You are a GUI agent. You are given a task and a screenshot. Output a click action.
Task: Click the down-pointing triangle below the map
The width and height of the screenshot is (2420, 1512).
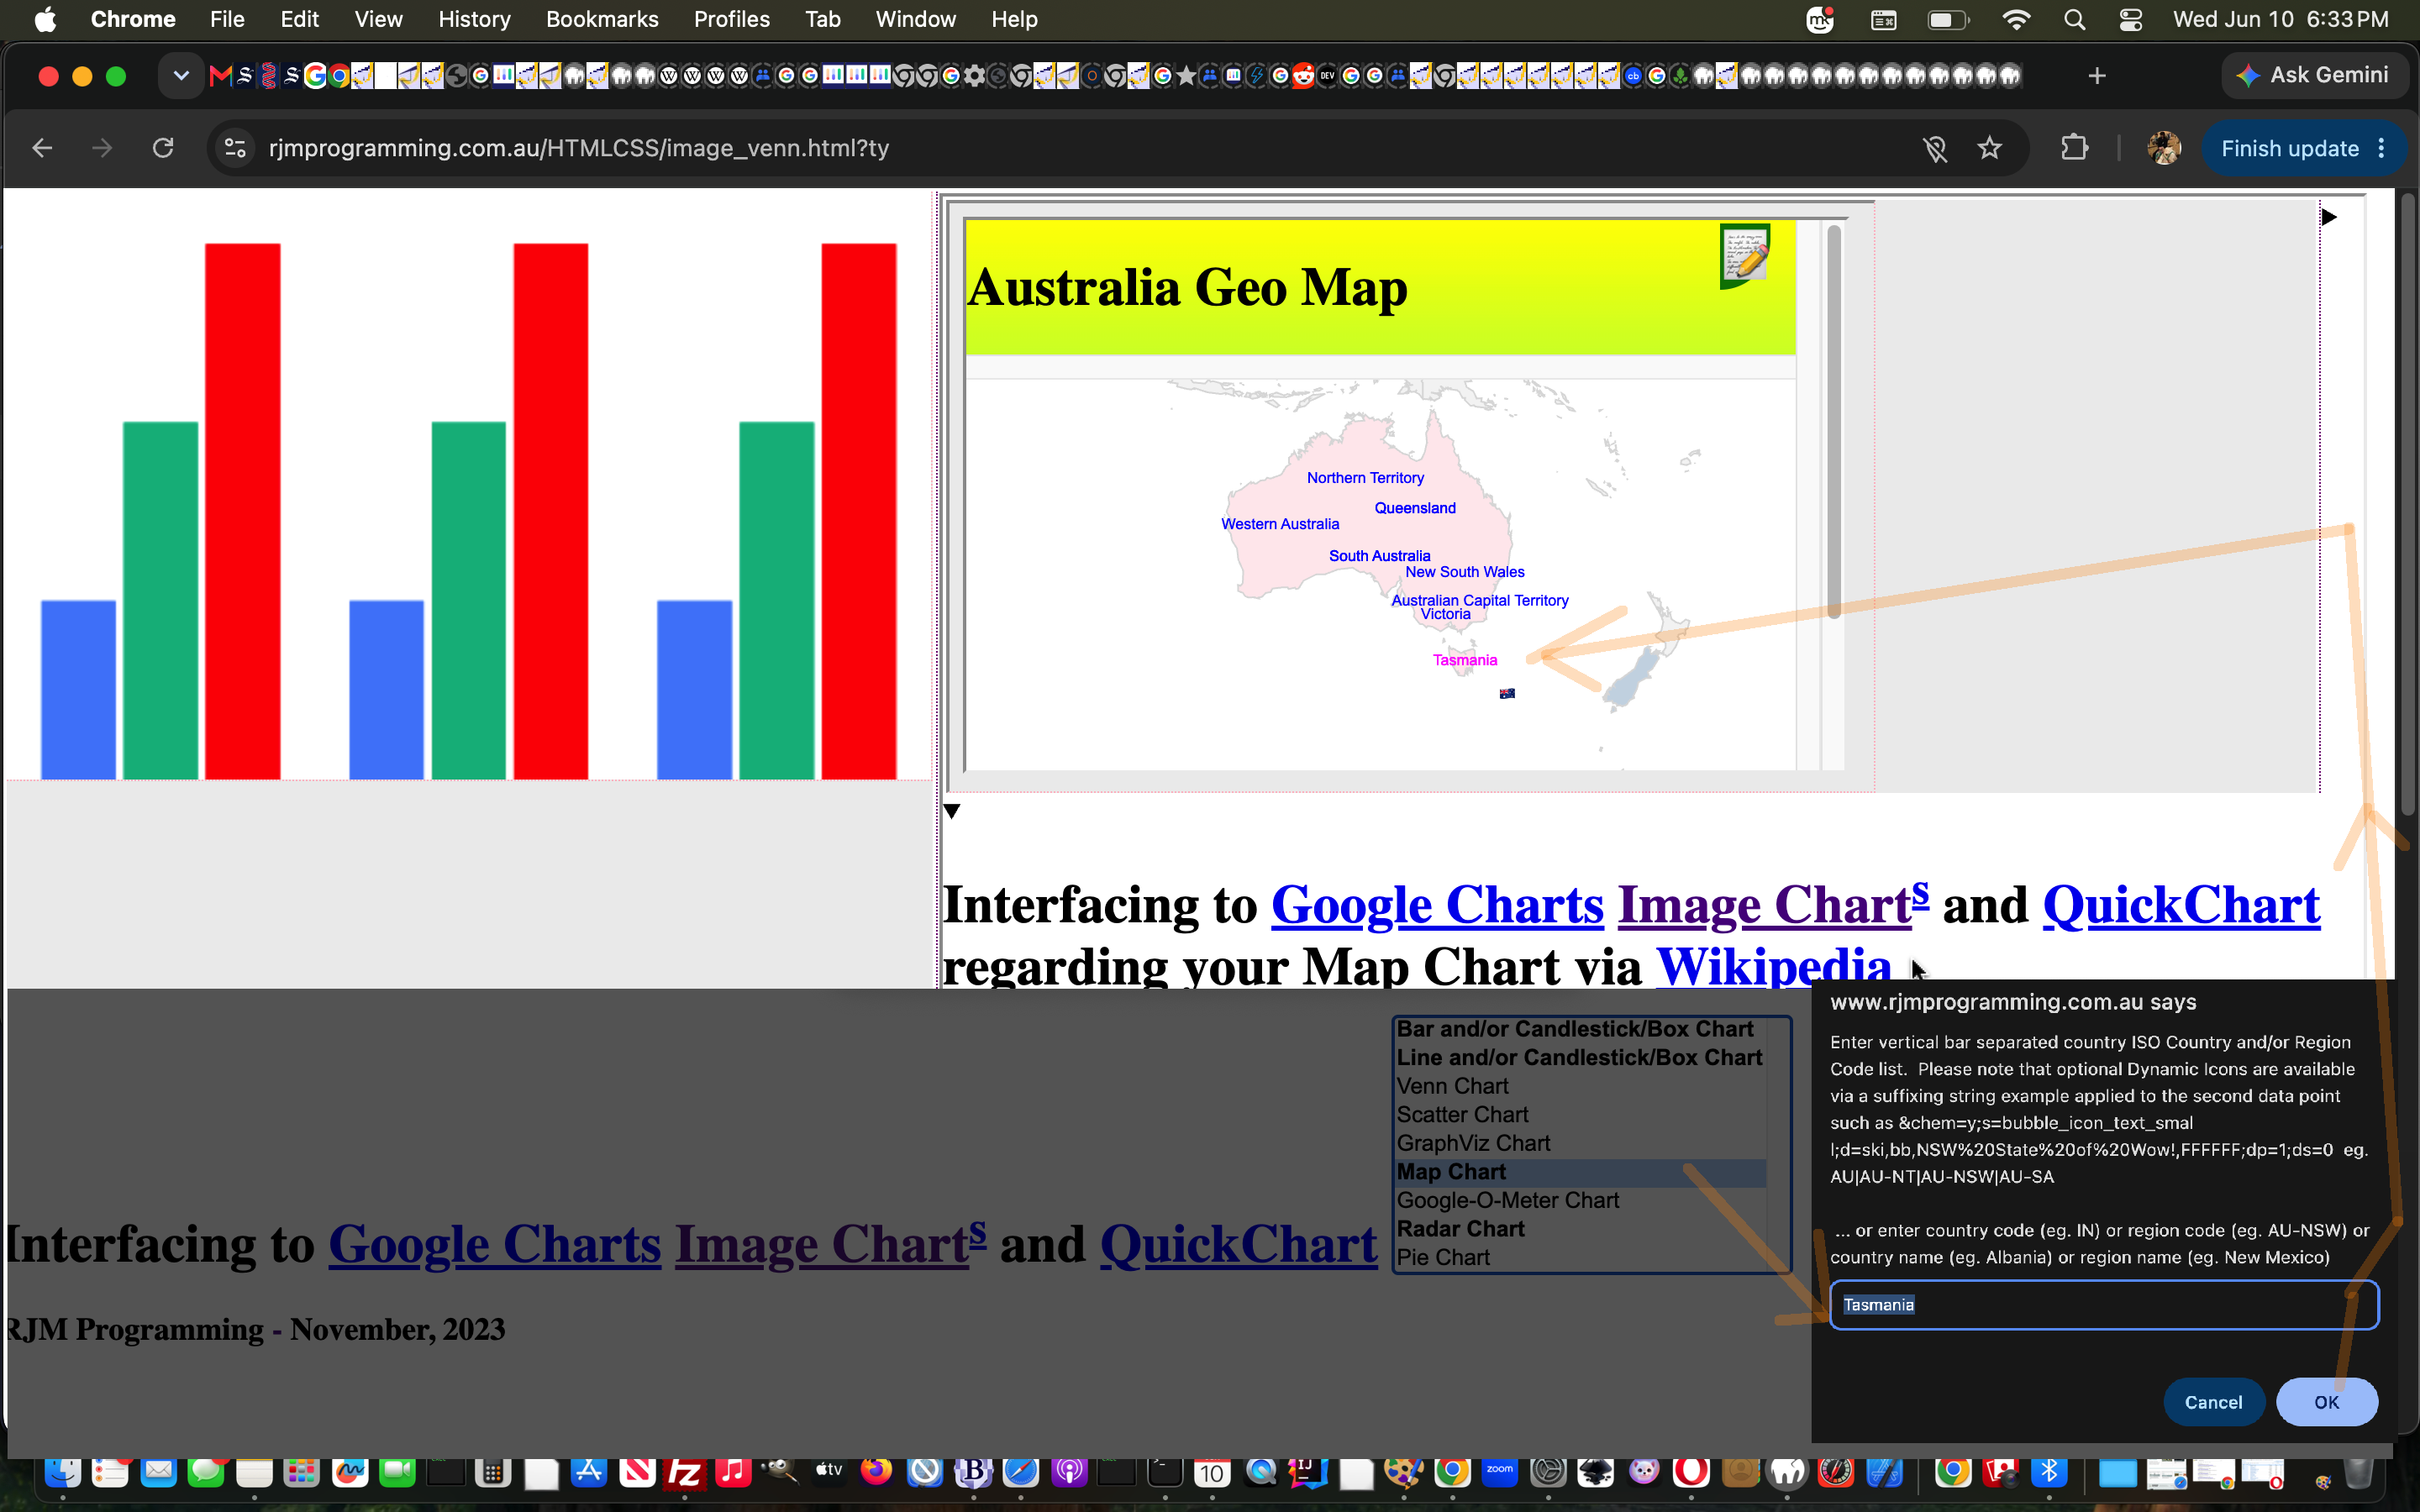pyautogui.click(x=952, y=811)
